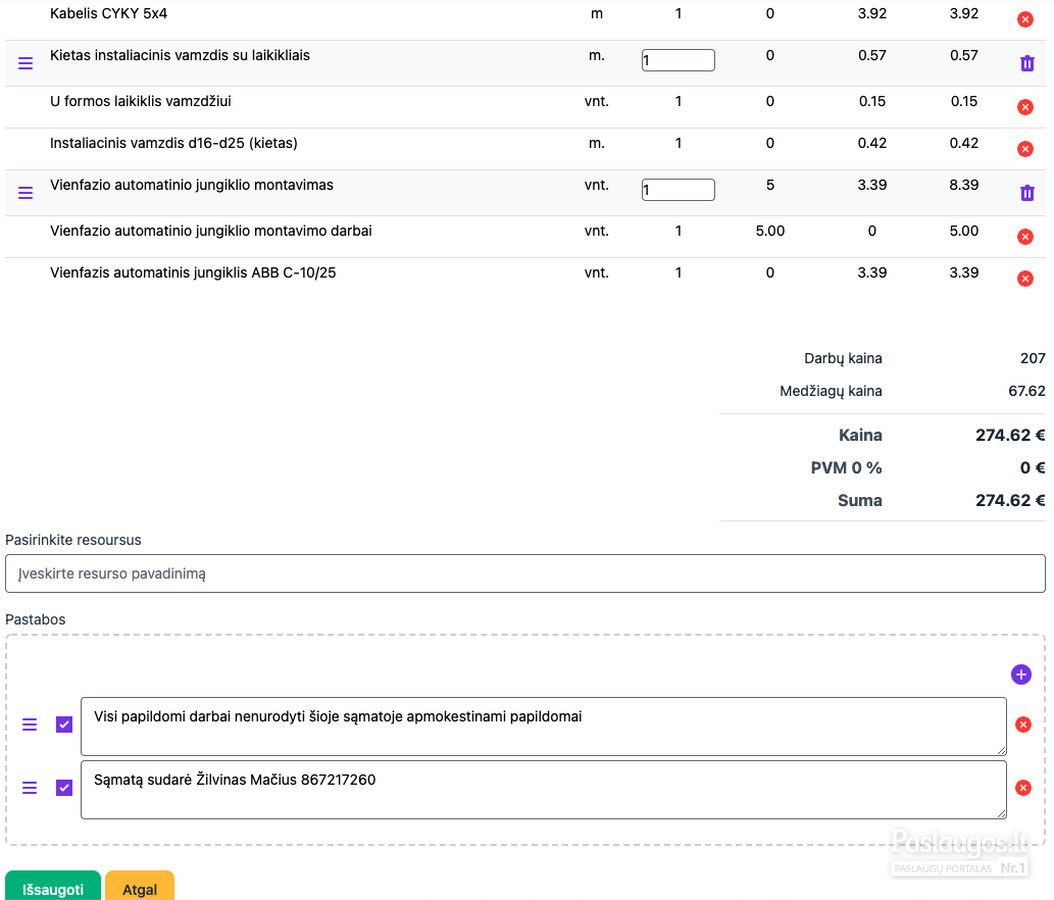This screenshot has width=1054, height=900.
Task: Click the Medžiagų kaina value 67.62
Action: (1026, 391)
